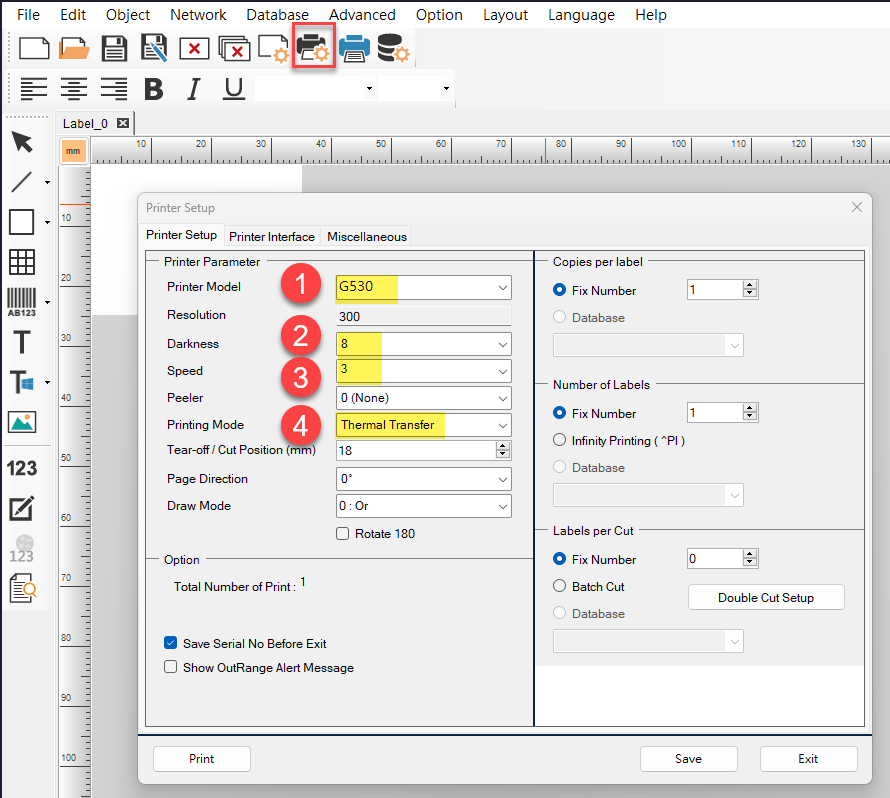Select the Infinity Printing radio button
This screenshot has height=798, width=890.
click(560, 440)
